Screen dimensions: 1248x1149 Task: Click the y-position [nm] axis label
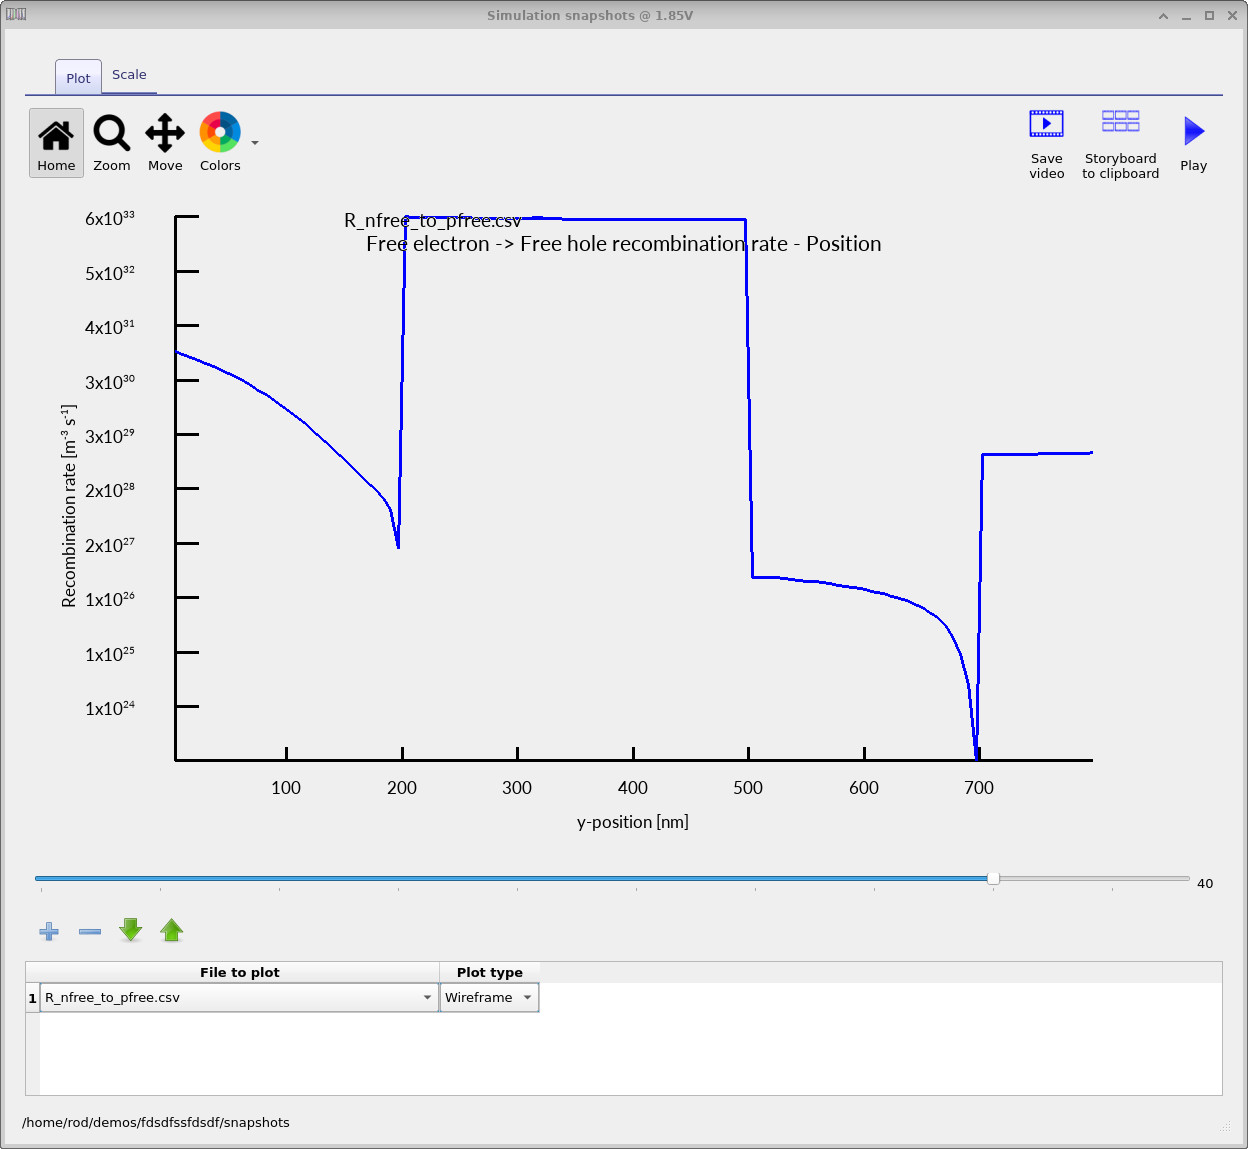click(633, 822)
